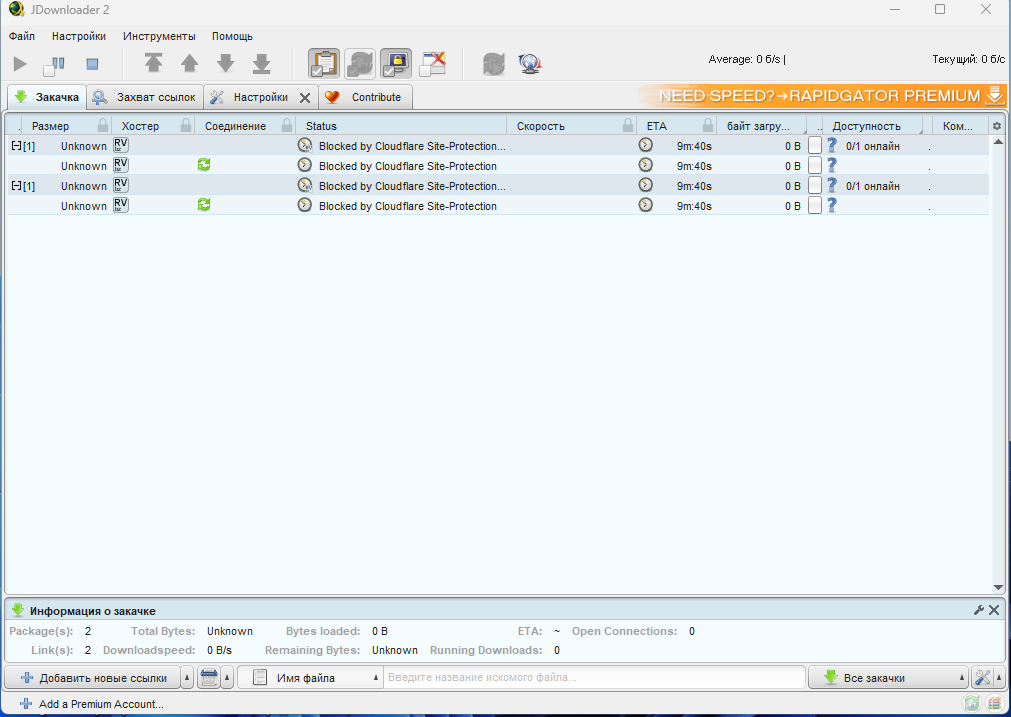The height and width of the screenshot is (717, 1011).
Task: Toggle premium accounts usage icon
Action: pyautogui.click(x=396, y=63)
